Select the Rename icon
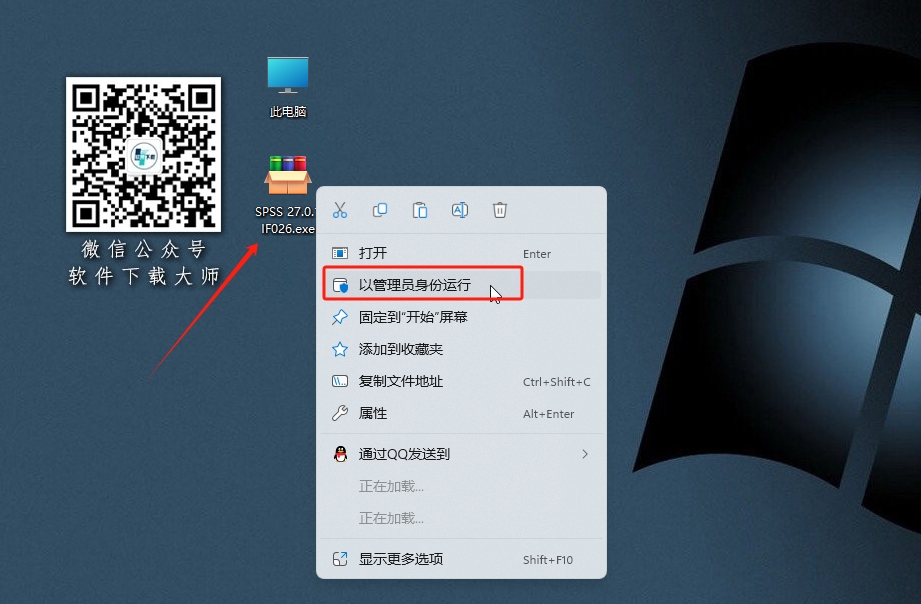921x604 pixels. [459, 210]
